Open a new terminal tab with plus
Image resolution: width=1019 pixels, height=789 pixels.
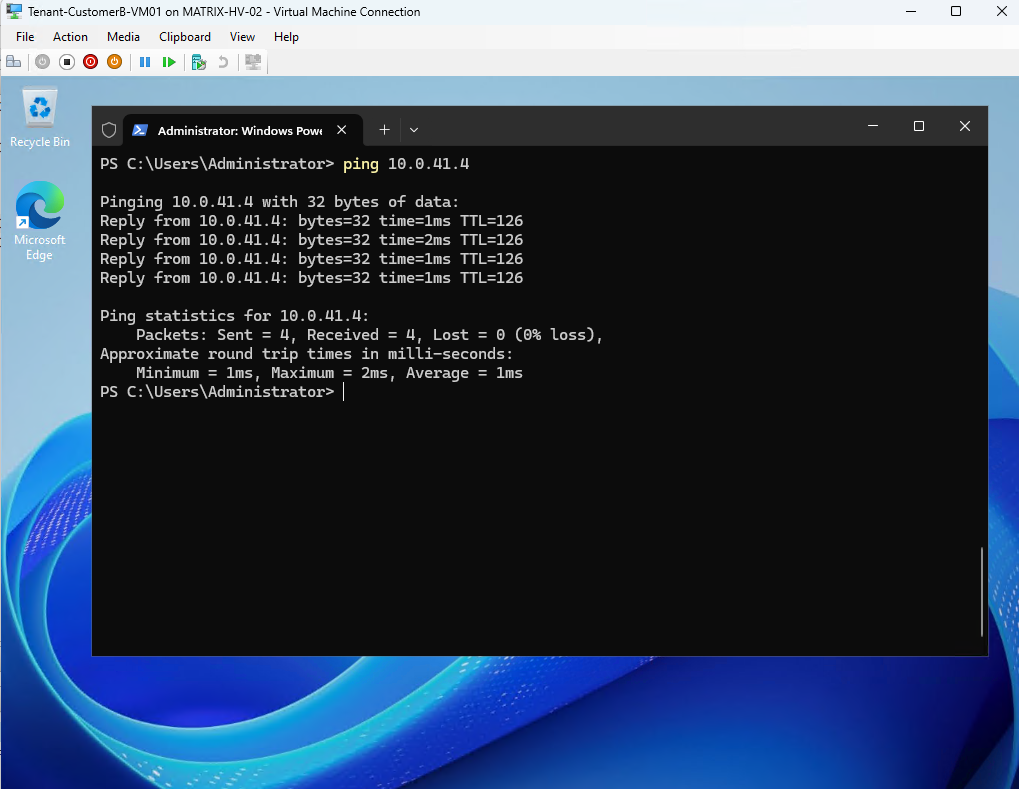click(x=385, y=130)
